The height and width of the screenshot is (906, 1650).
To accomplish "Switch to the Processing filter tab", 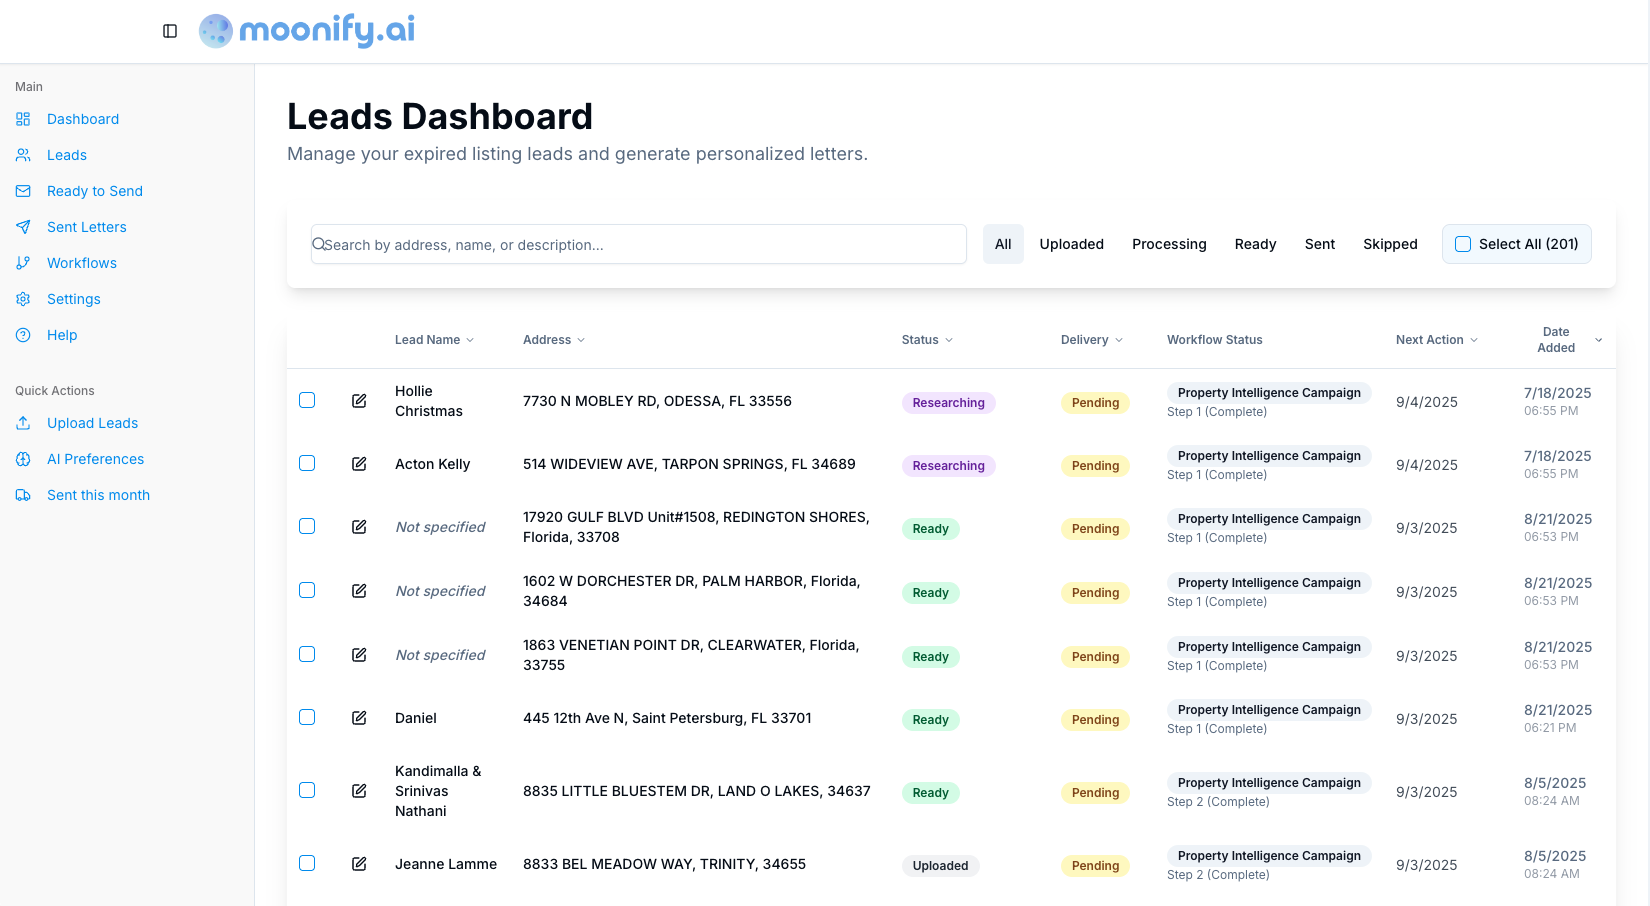I will tap(1169, 244).
